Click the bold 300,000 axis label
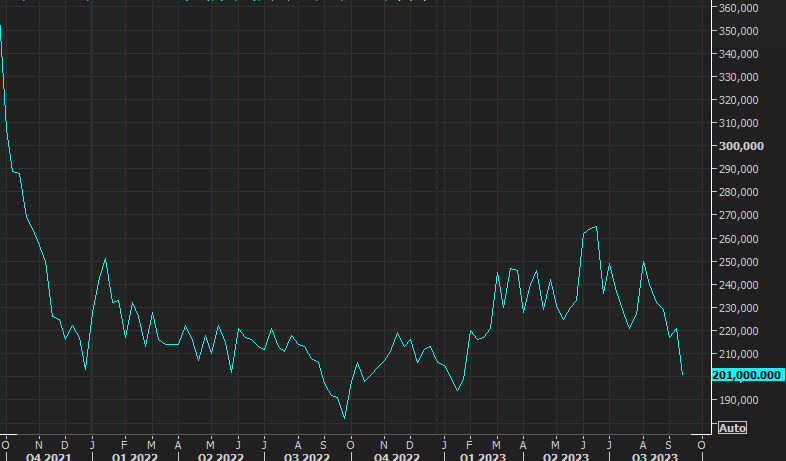Image resolution: width=786 pixels, height=461 pixels. point(741,146)
